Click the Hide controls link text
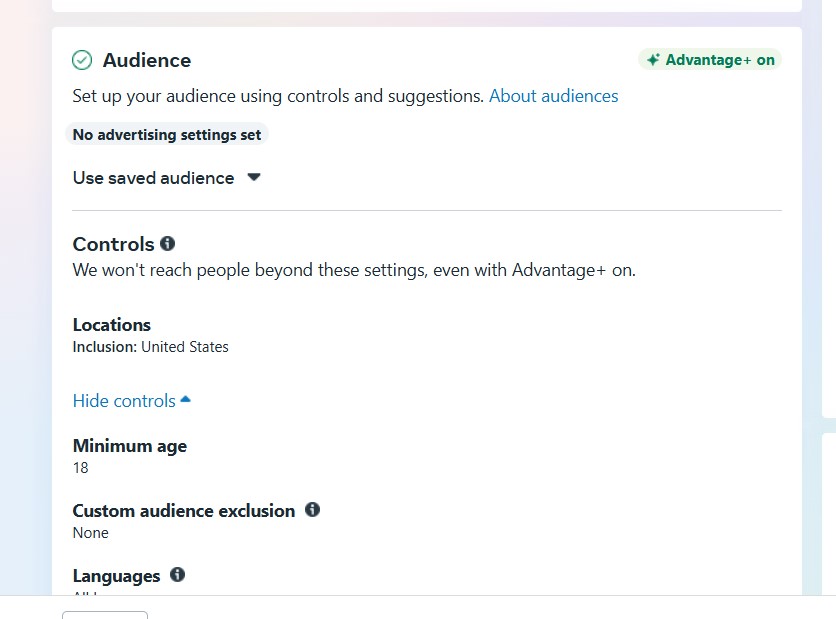This screenshot has width=836, height=619. 124,401
